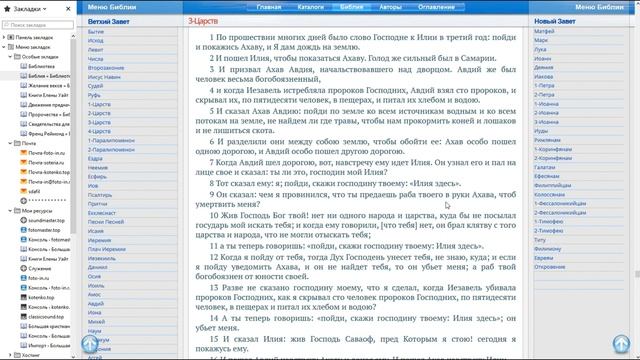The height and width of the screenshot is (360, 640).
Task: Click the Служение bookmark globe icon
Action: [24, 268]
